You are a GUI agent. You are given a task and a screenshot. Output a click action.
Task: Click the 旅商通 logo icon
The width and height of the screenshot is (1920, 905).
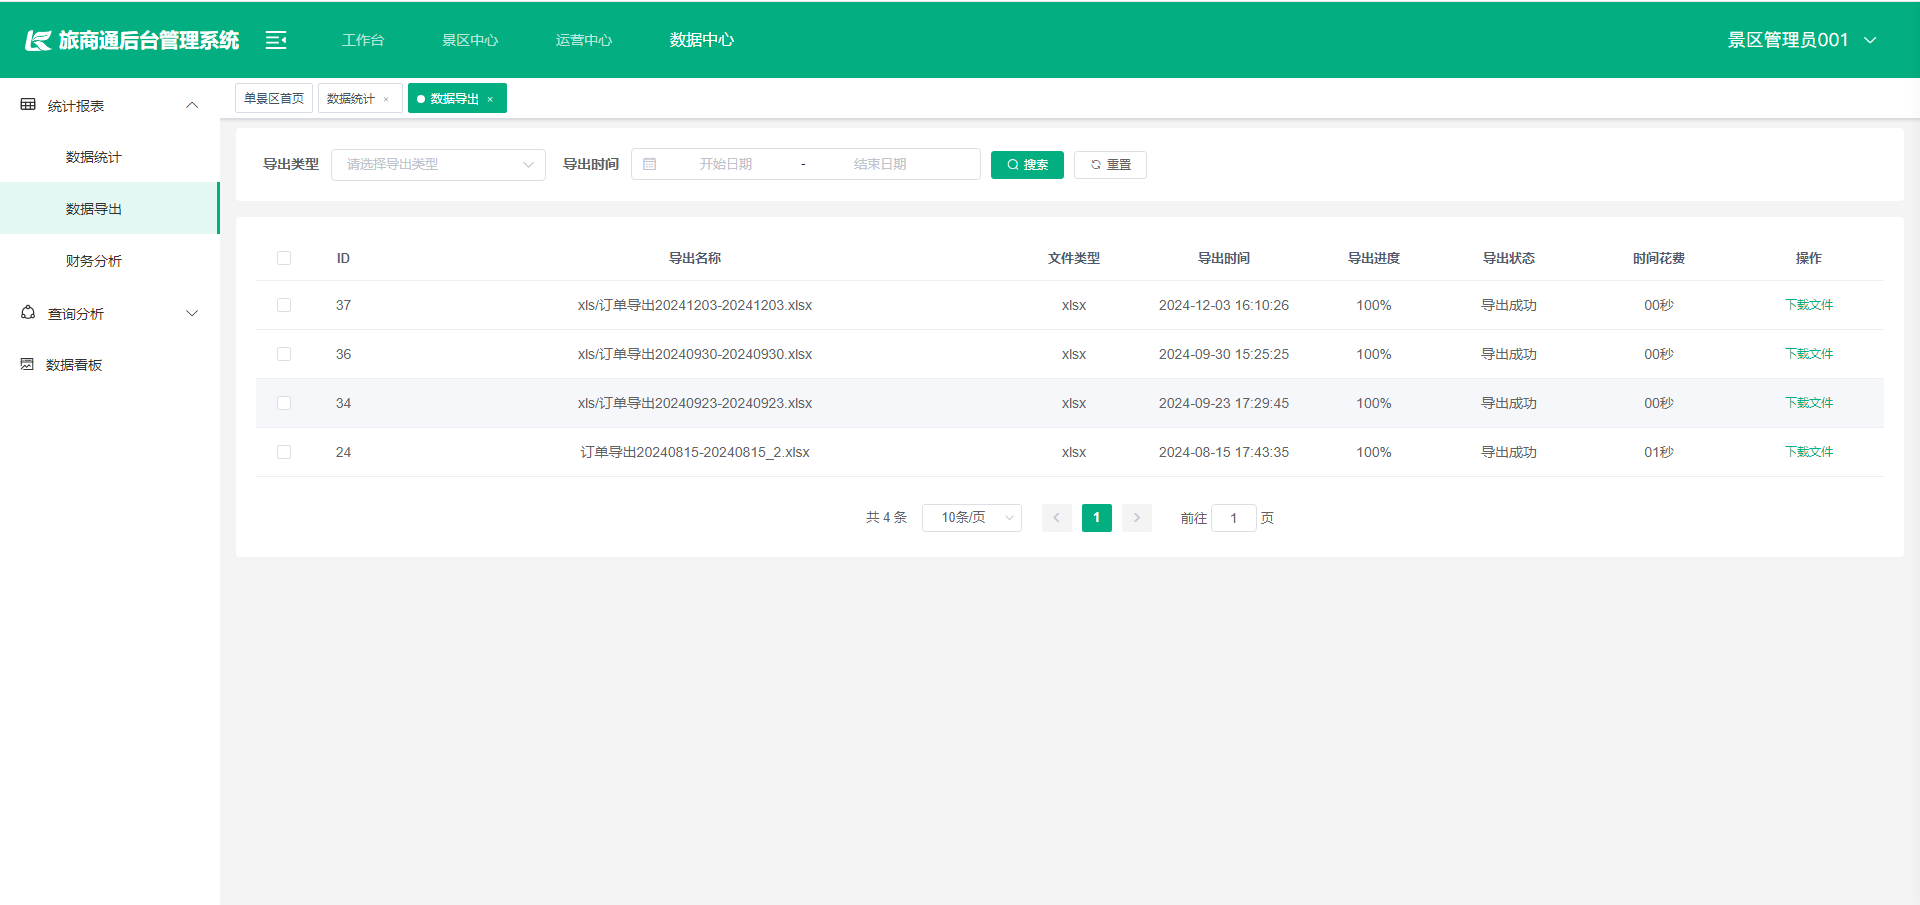(x=38, y=40)
